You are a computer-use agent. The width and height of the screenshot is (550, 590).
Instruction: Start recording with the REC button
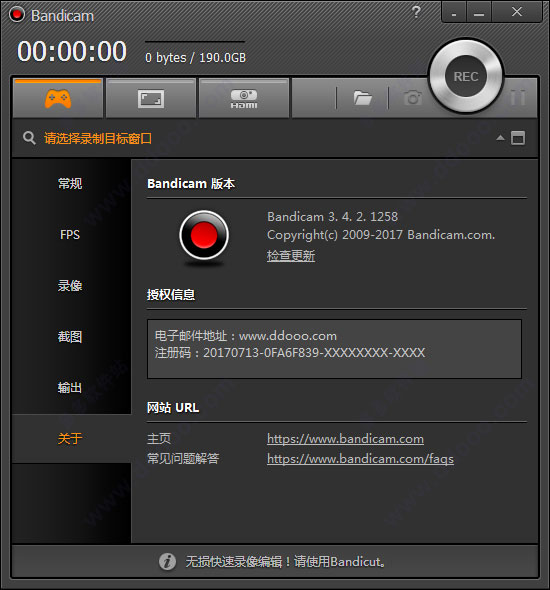[466, 76]
